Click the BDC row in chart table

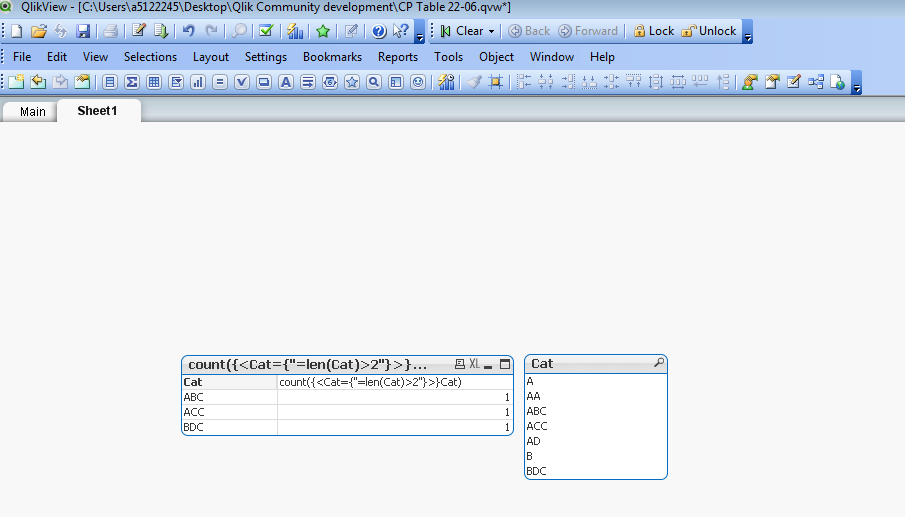point(347,428)
